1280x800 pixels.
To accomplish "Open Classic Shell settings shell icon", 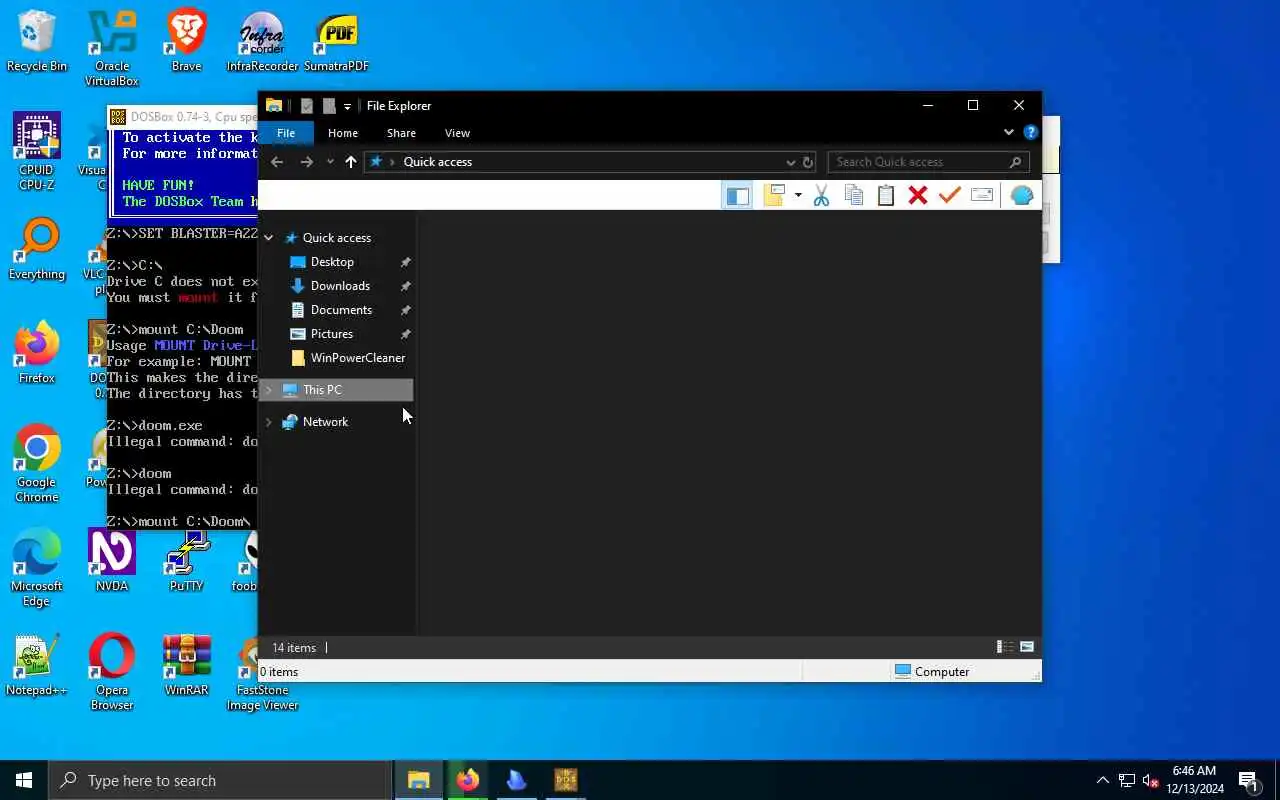I will point(1021,196).
